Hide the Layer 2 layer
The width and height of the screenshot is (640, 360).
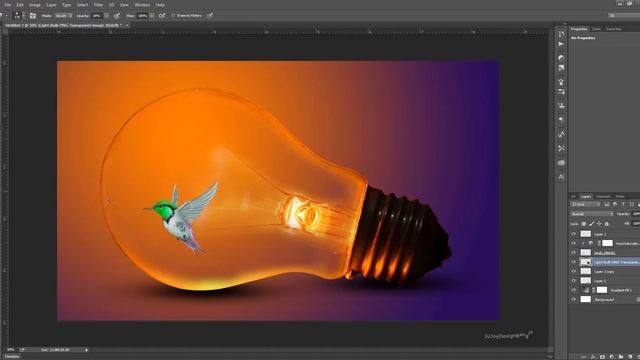point(573,281)
